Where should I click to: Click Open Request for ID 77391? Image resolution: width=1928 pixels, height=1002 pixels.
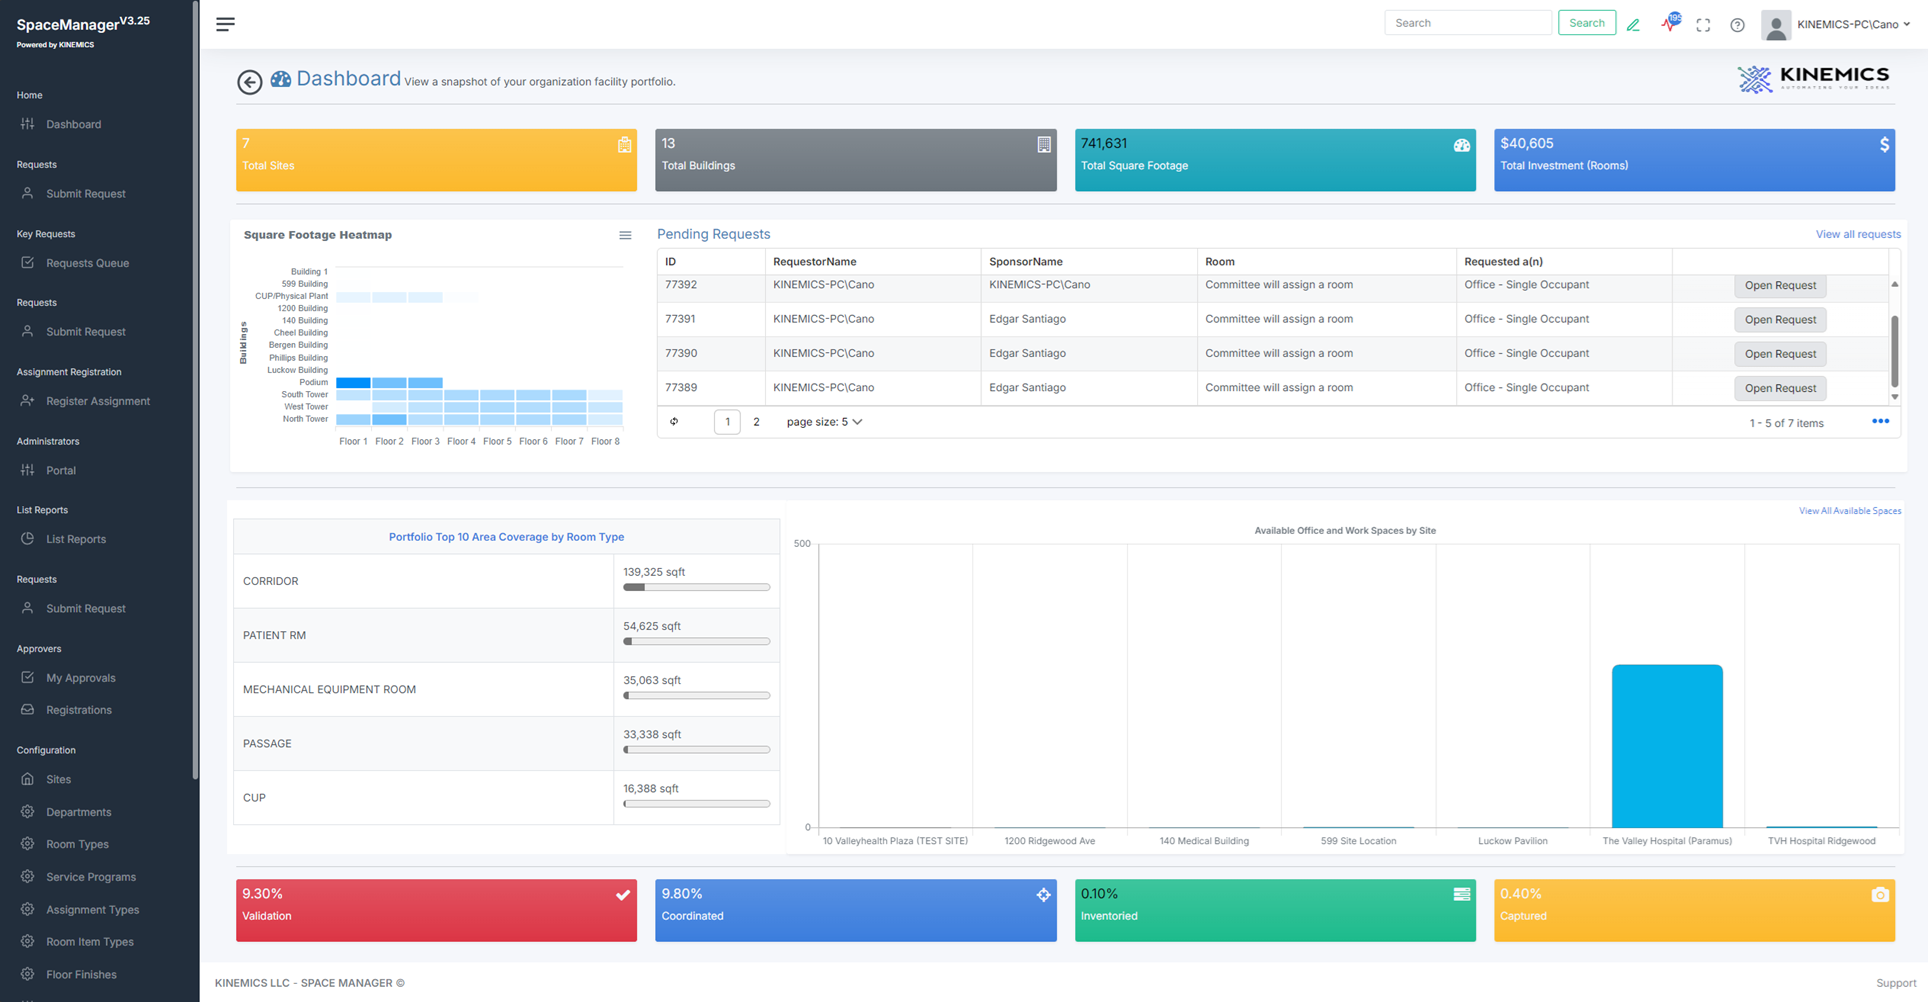(x=1780, y=320)
